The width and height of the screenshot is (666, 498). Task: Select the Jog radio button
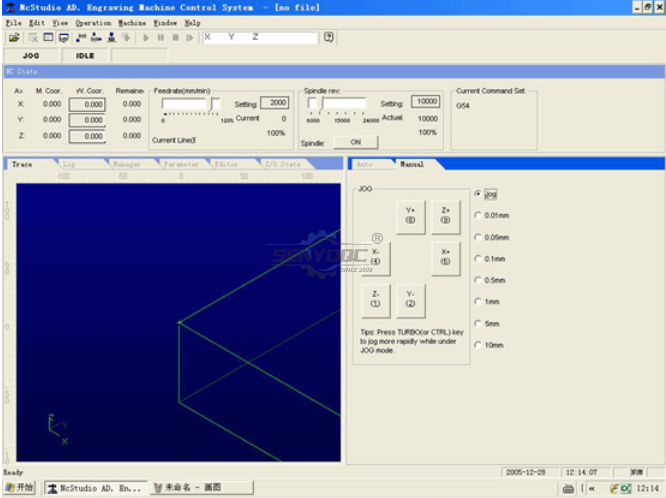478,194
